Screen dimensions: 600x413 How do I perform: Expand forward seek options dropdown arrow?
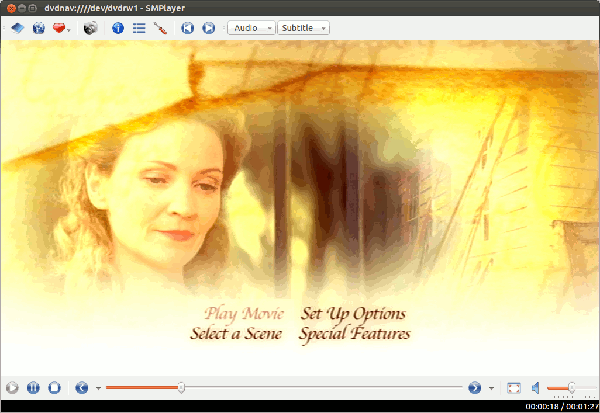(x=491, y=388)
